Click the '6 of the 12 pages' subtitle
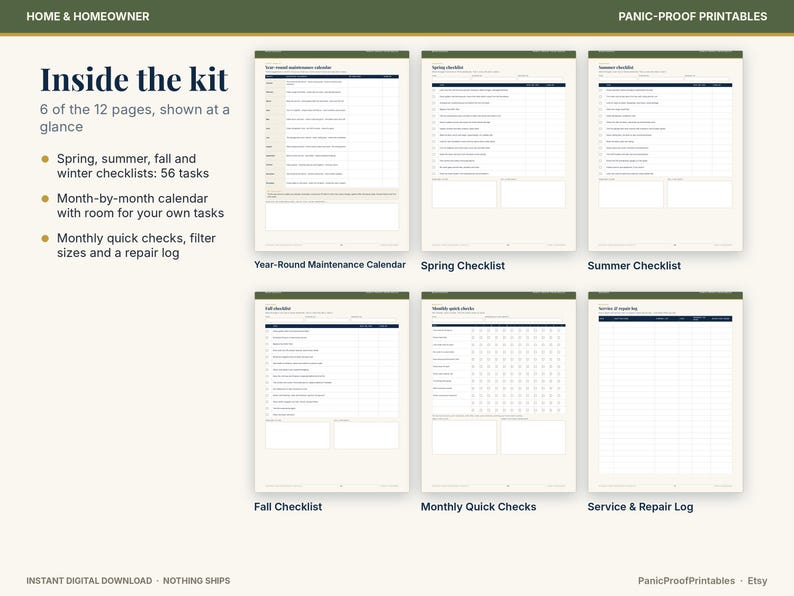Image resolution: width=794 pixels, height=596 pixels. (x=135, y=118)
